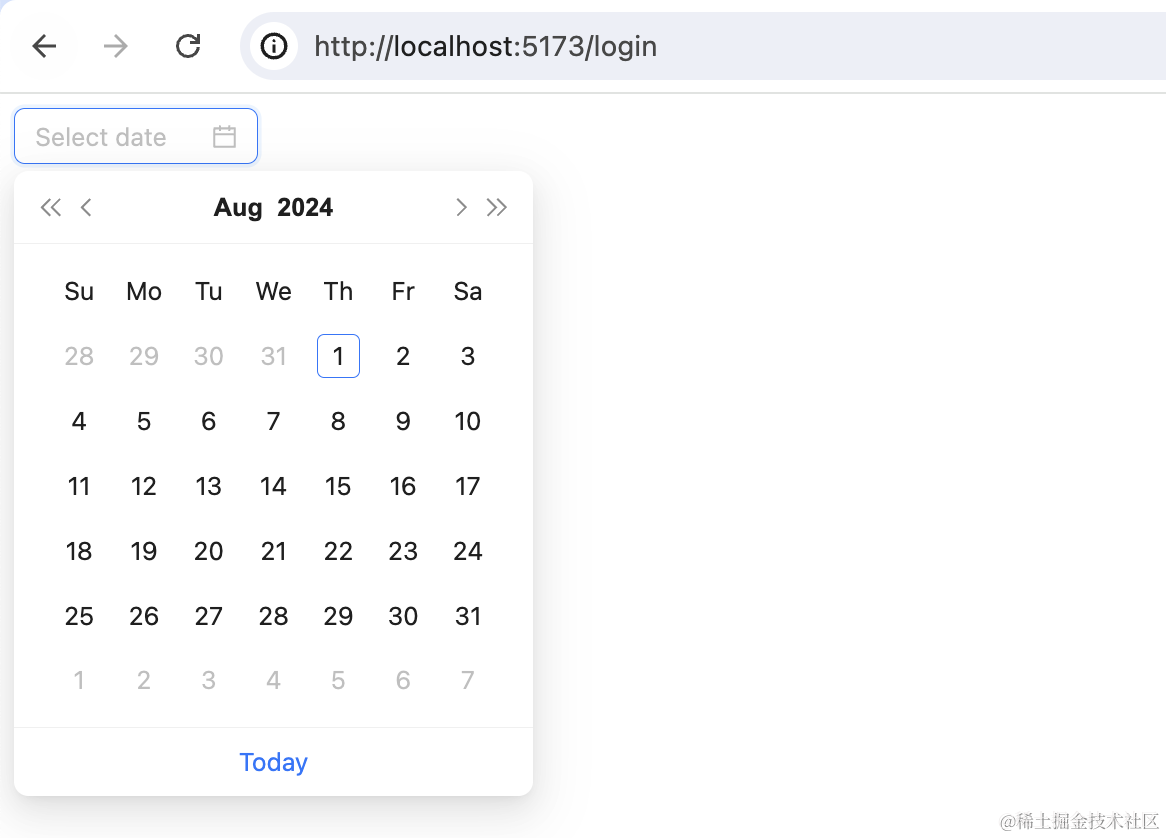The width and height of the screenshot is (1166, 838).
Task: Go to previous month with left chevron
Action: tap(86, 207)
